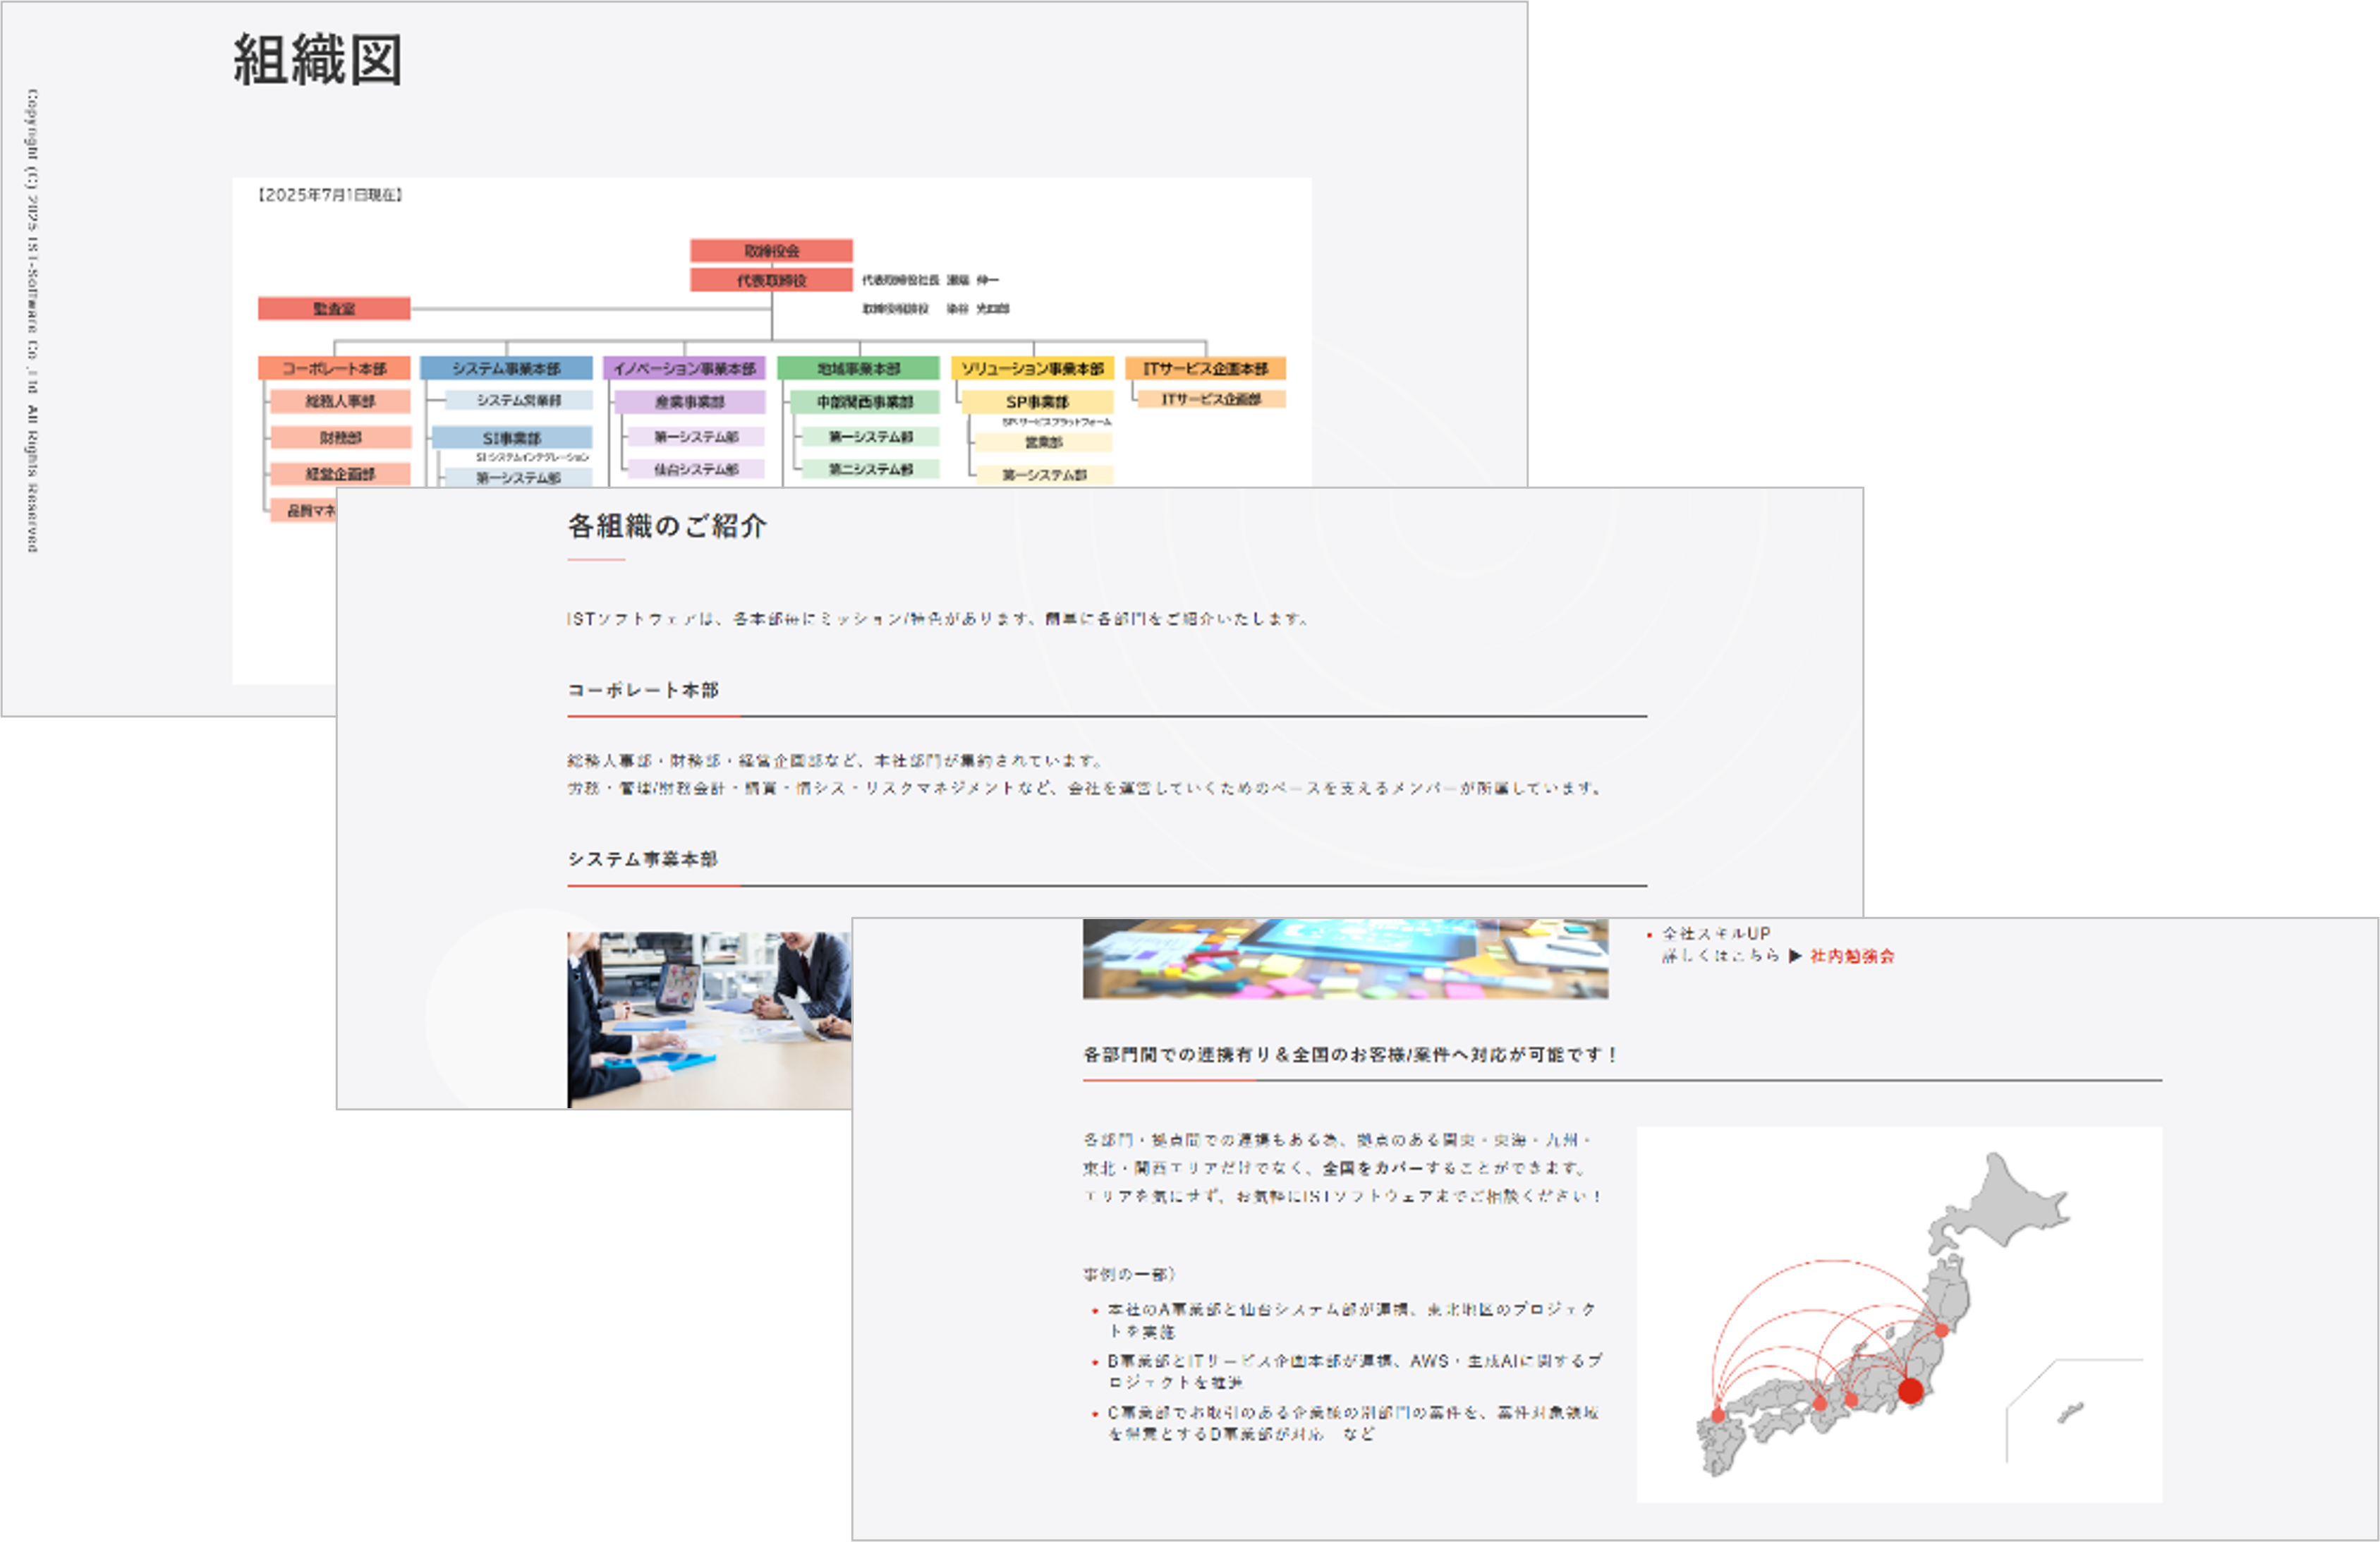
Task: Click the 社内勉強会 red link
Action: pyautogui.click(x=1851, y=956)
